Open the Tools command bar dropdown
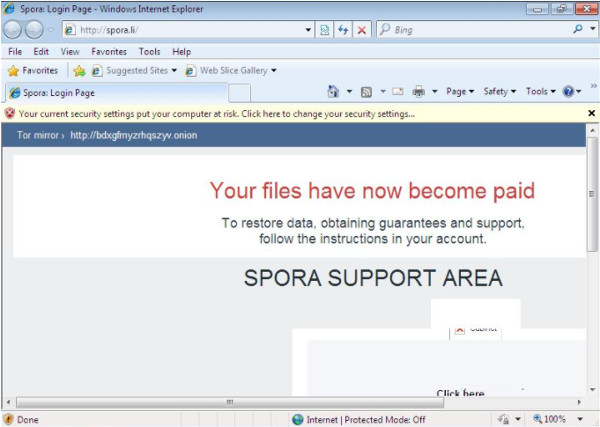This screenshot has height=427, width=600. (540, 91)
